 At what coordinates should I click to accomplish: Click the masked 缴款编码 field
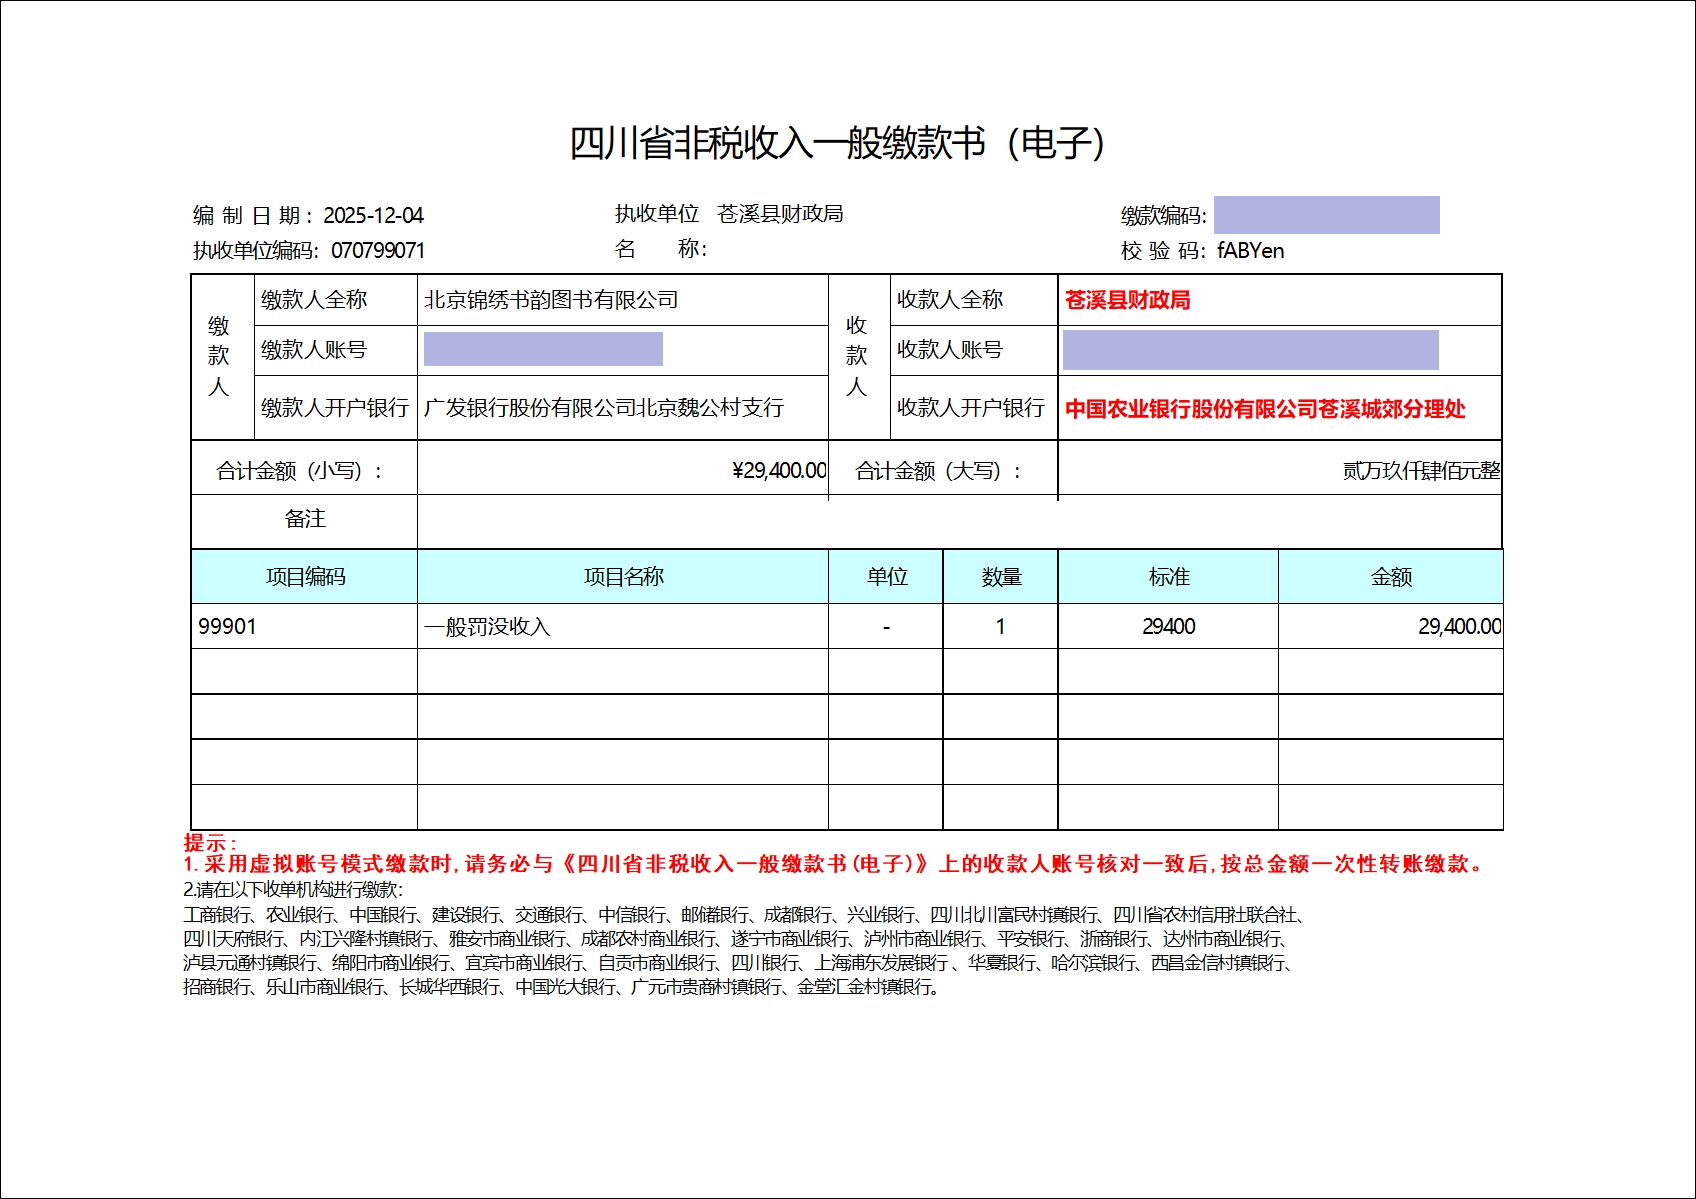click(x=1326, y=215)
